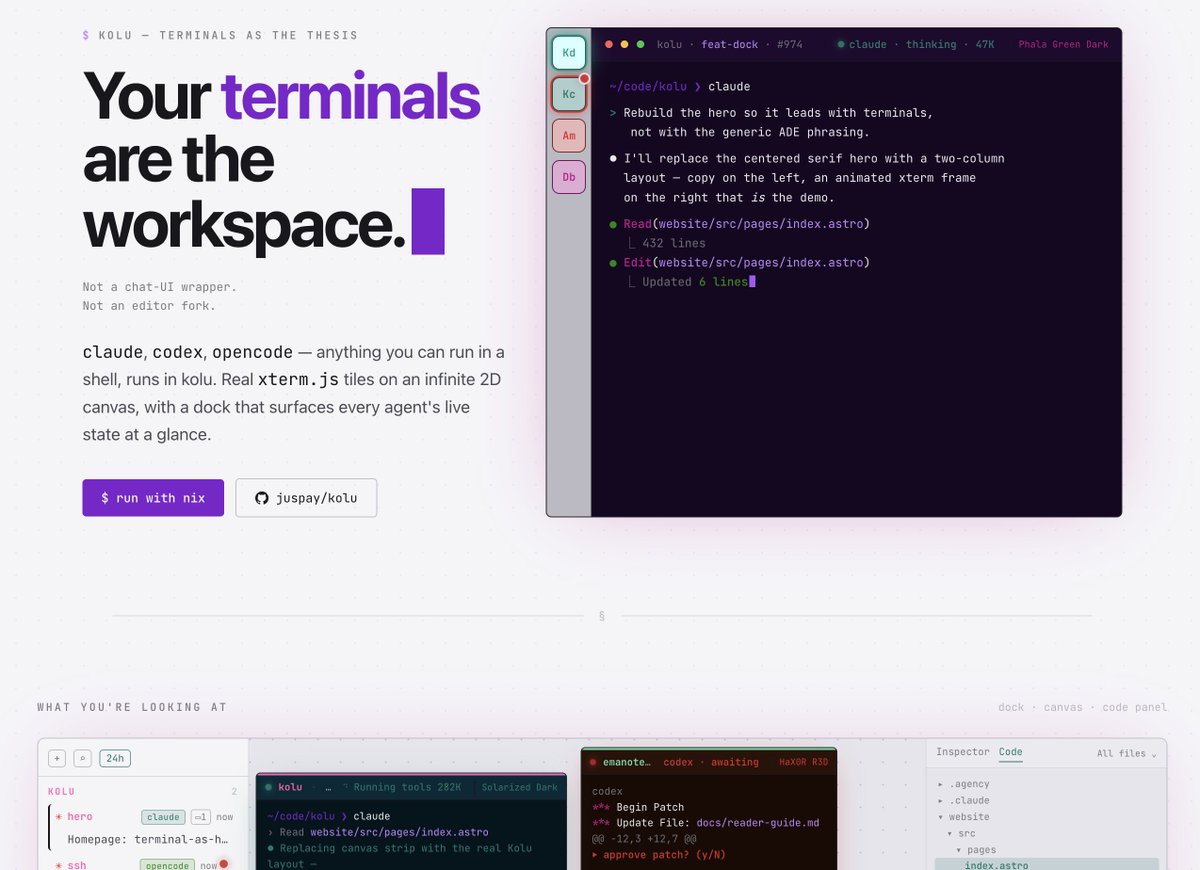Click the 'thinking · 47K' status text
The image size is (1200, 870).
coord(951,45)
